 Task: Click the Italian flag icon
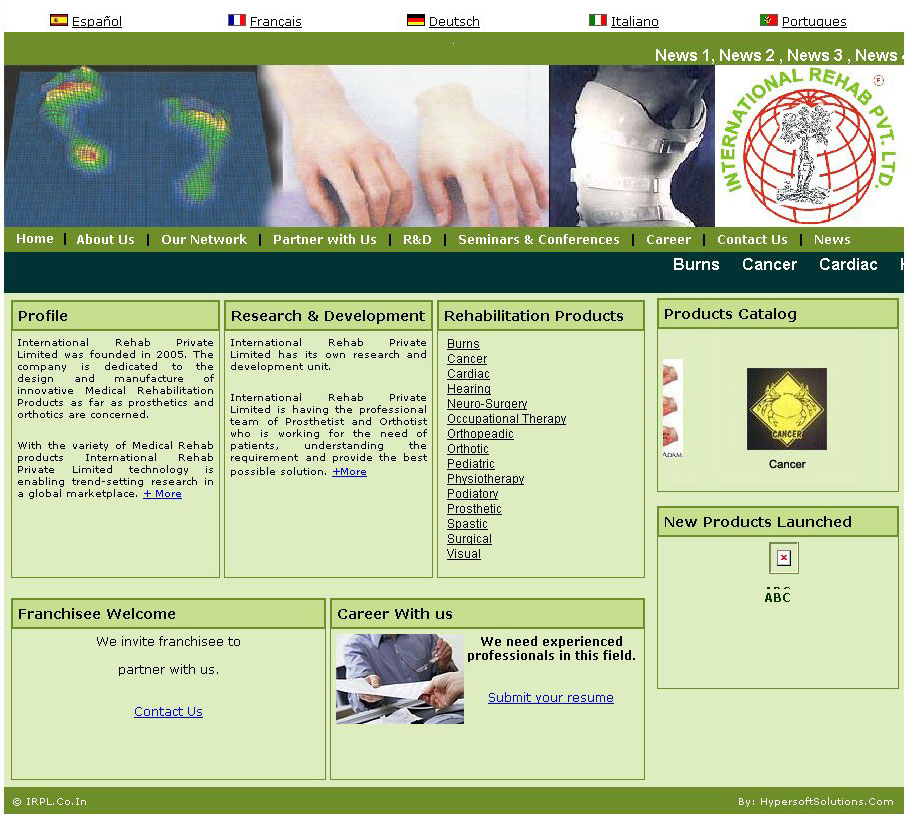[x=598, y=20]
